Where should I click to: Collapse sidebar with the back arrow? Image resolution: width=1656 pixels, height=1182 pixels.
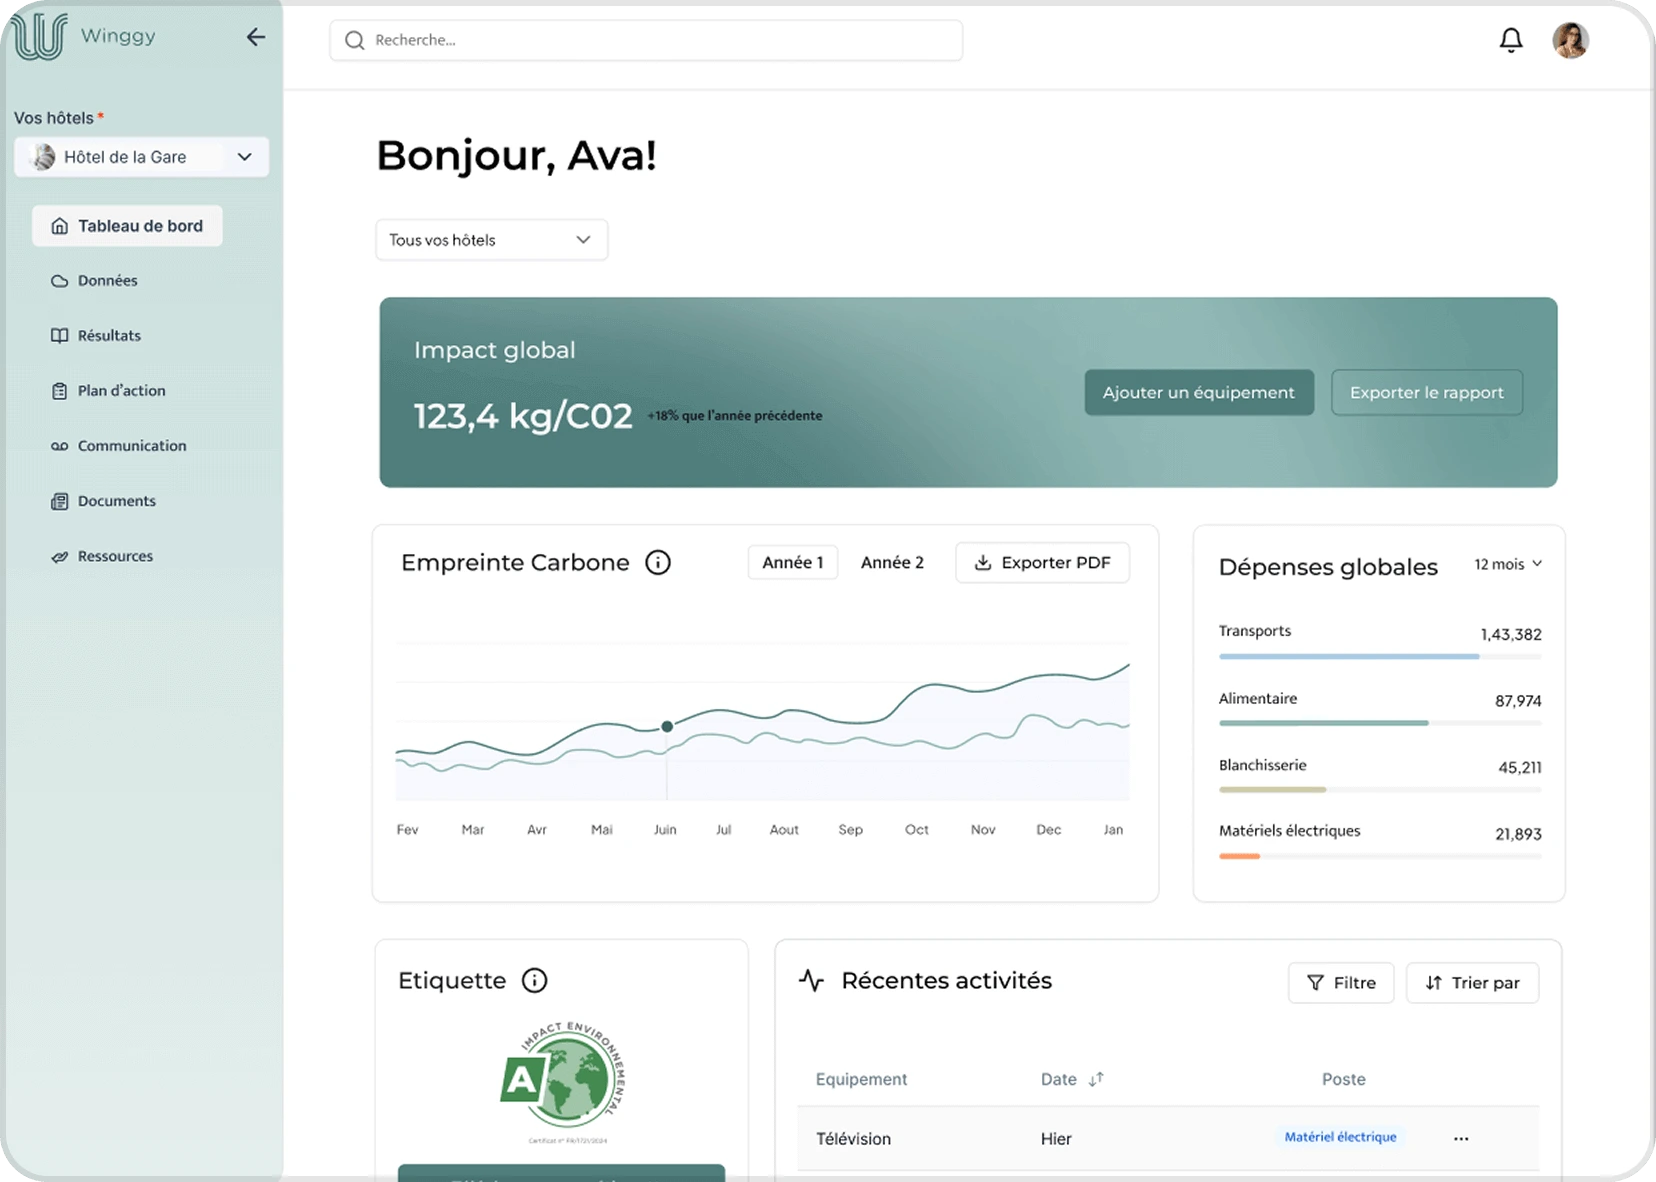[256, 37]
